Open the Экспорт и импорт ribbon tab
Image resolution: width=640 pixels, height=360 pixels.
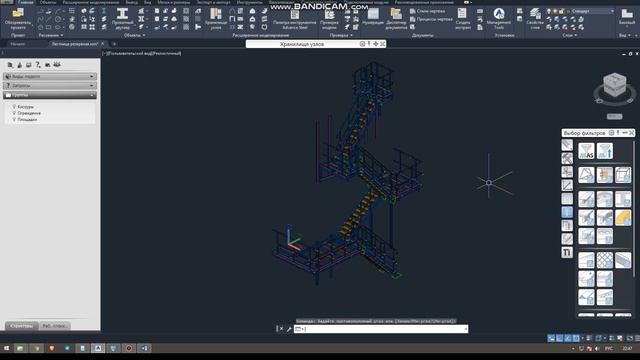[213, 2]
